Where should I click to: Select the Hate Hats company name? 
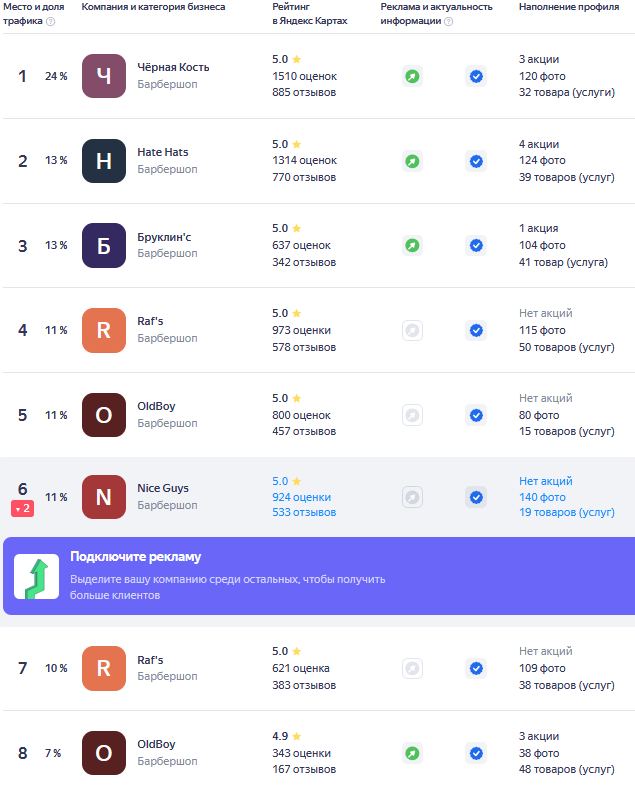click(163, 152)
